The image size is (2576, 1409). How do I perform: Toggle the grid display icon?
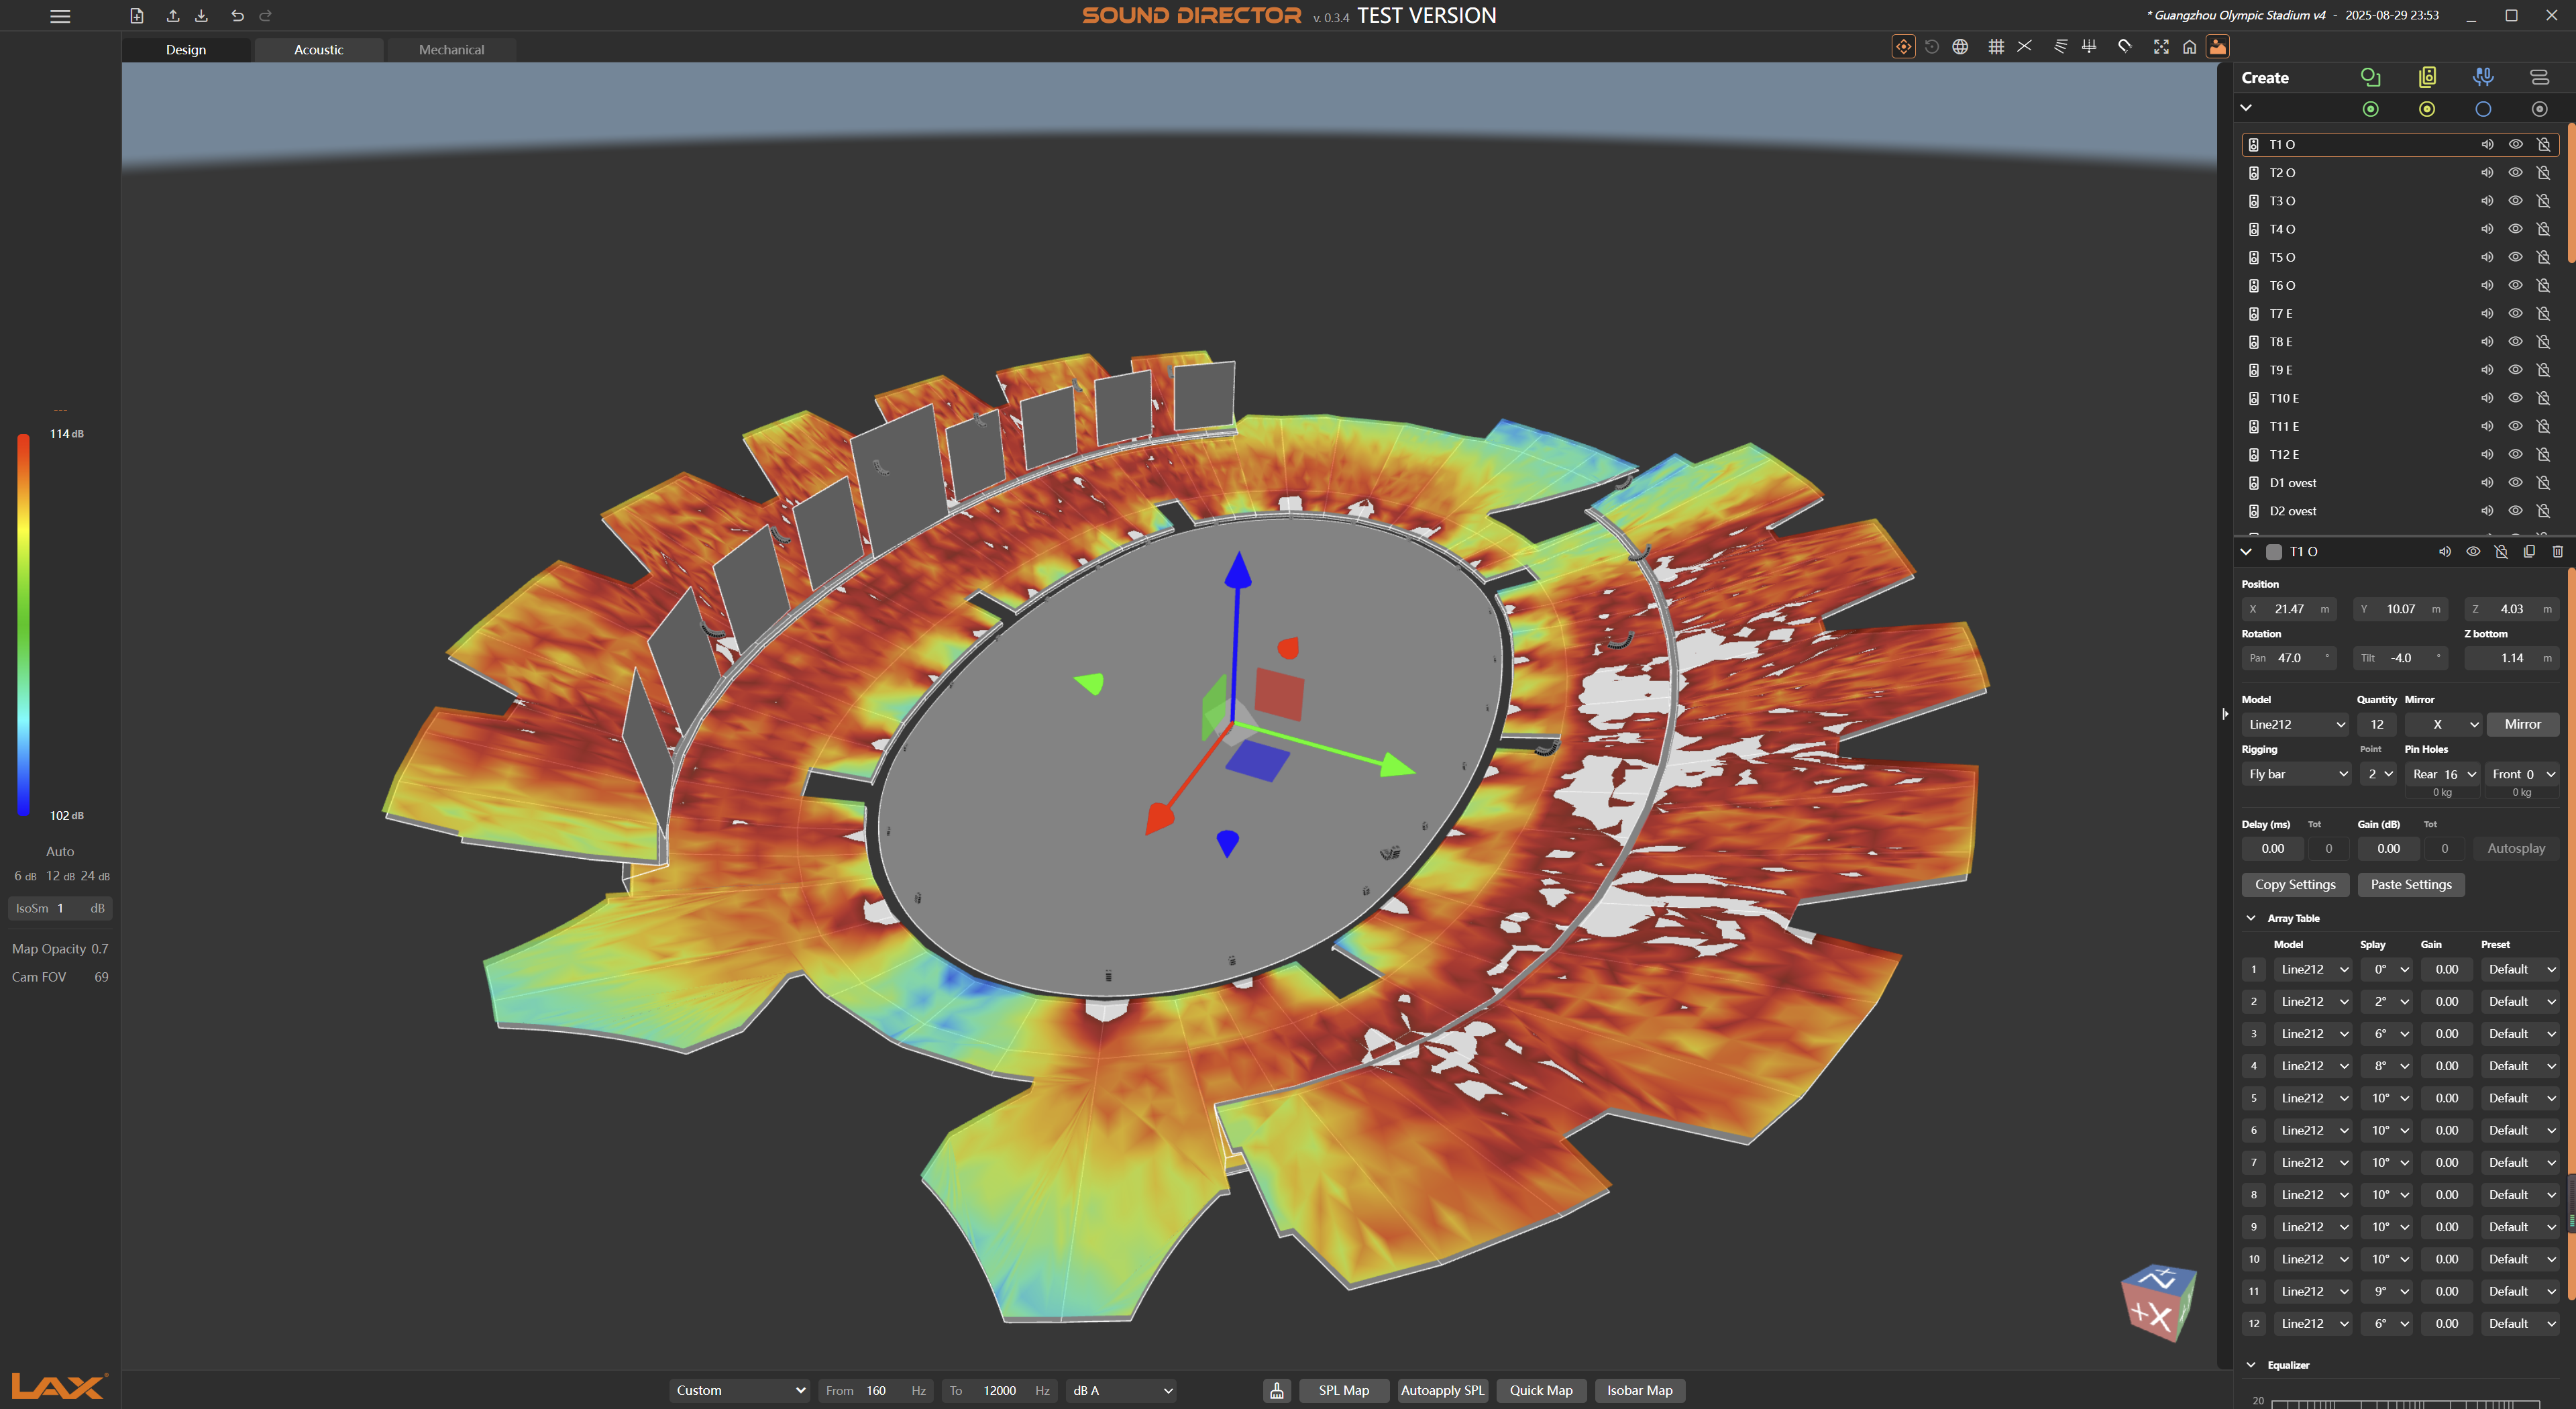click(1996, 46)
